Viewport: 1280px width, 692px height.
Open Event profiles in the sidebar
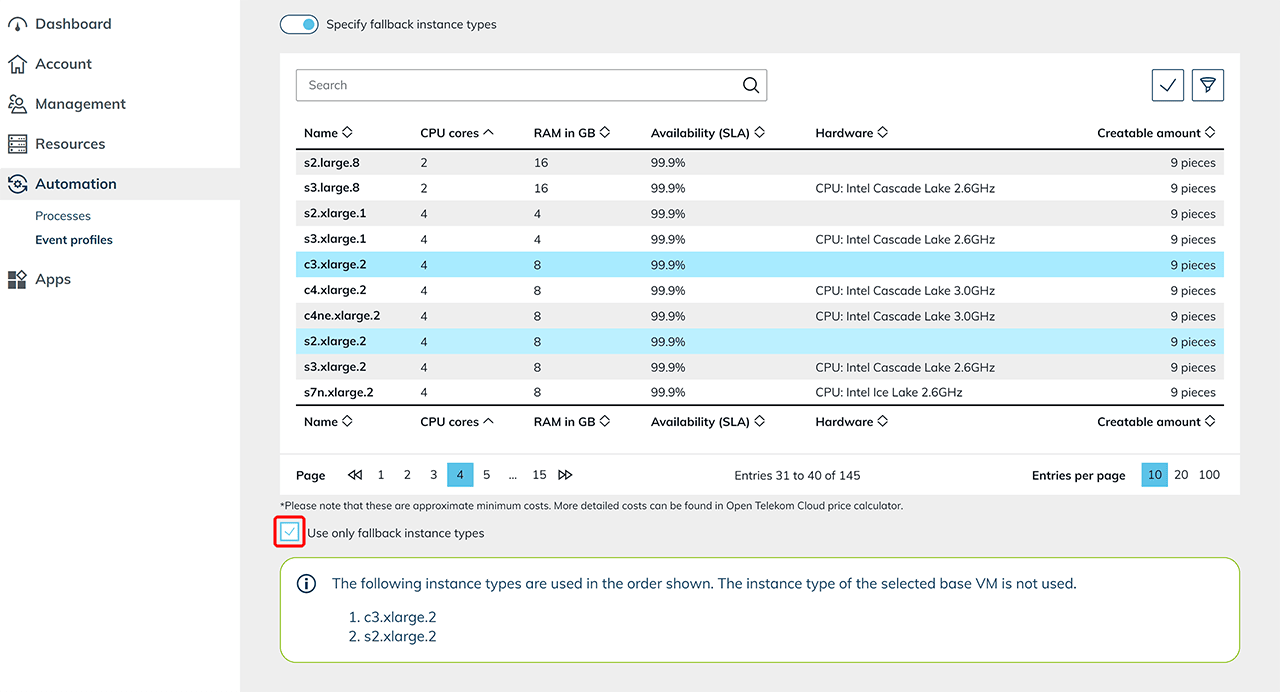[74, 240]
